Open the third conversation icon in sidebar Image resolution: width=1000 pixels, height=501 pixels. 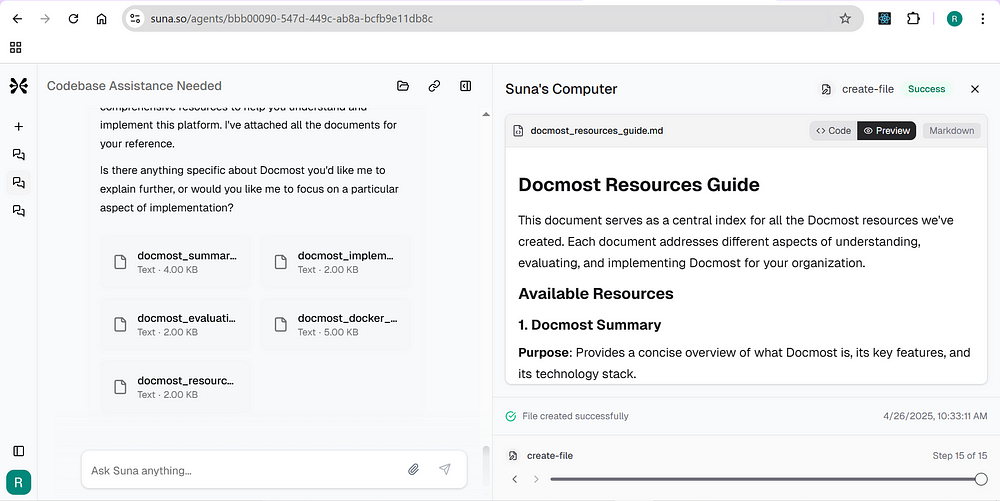[x=18, y=210]
